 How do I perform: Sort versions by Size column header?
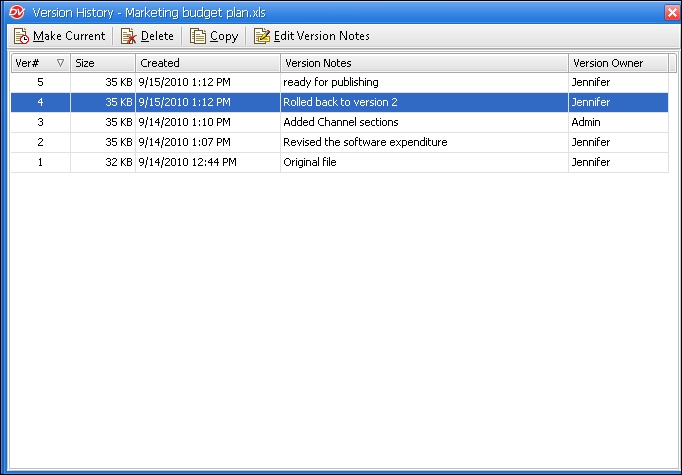[x=102, y=63]
